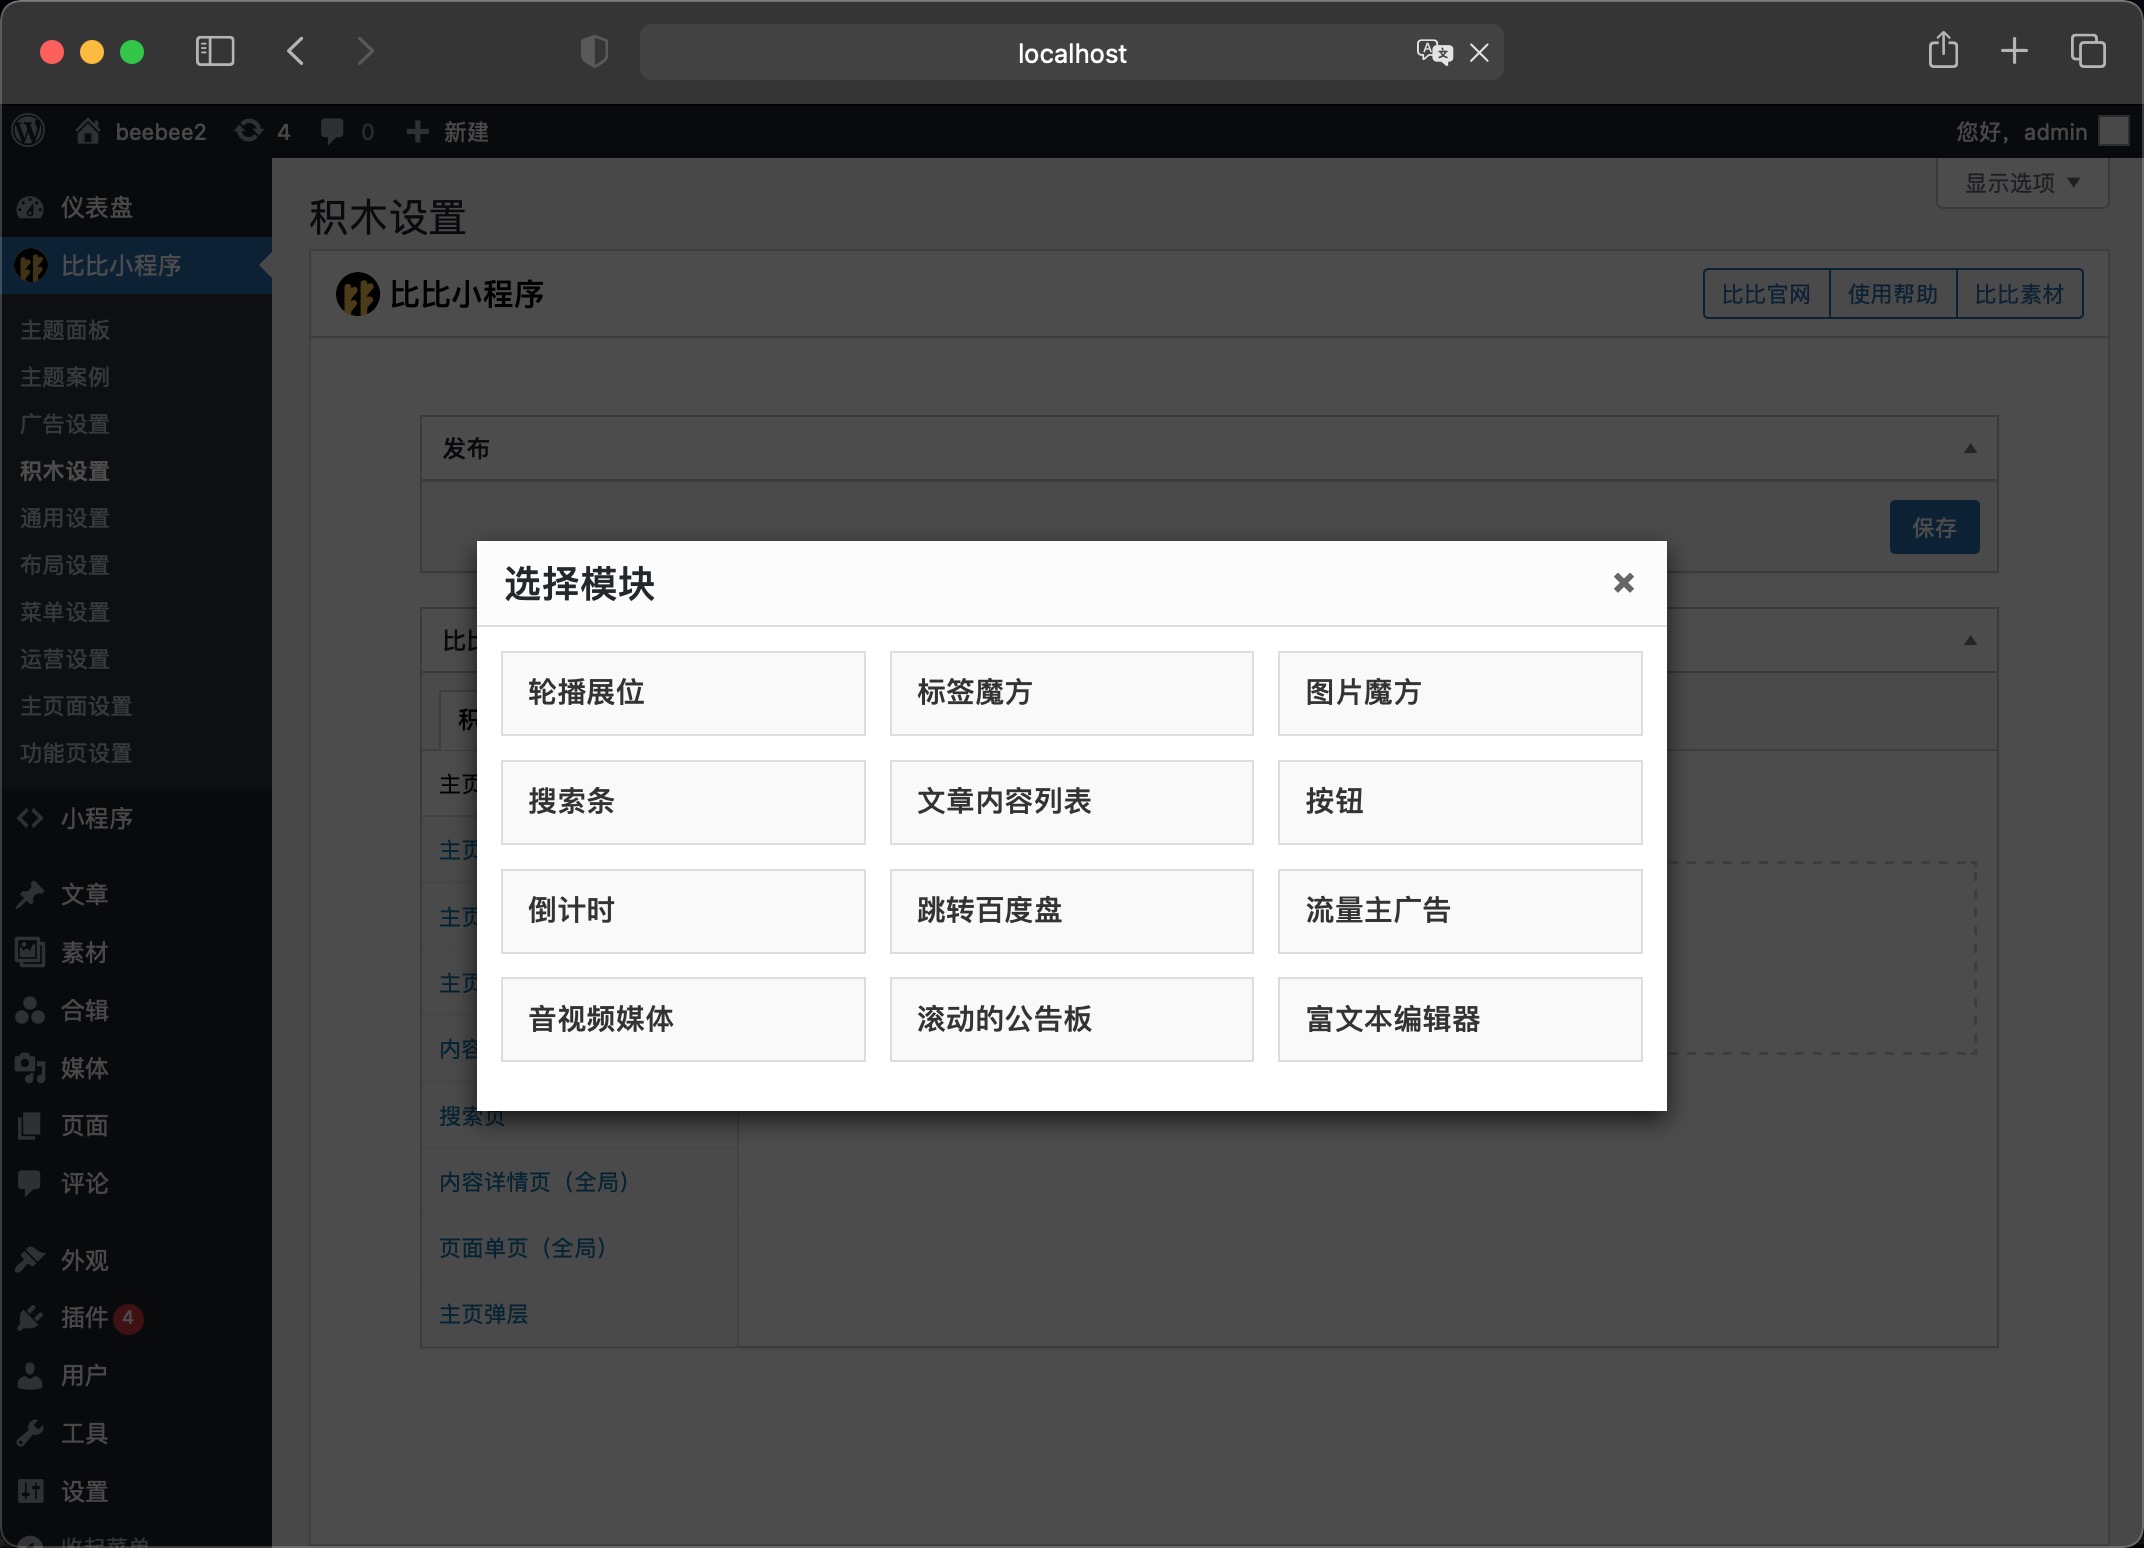Expand the 显示选项 dropdown
The image size is (2144, 1548).
2022,183
